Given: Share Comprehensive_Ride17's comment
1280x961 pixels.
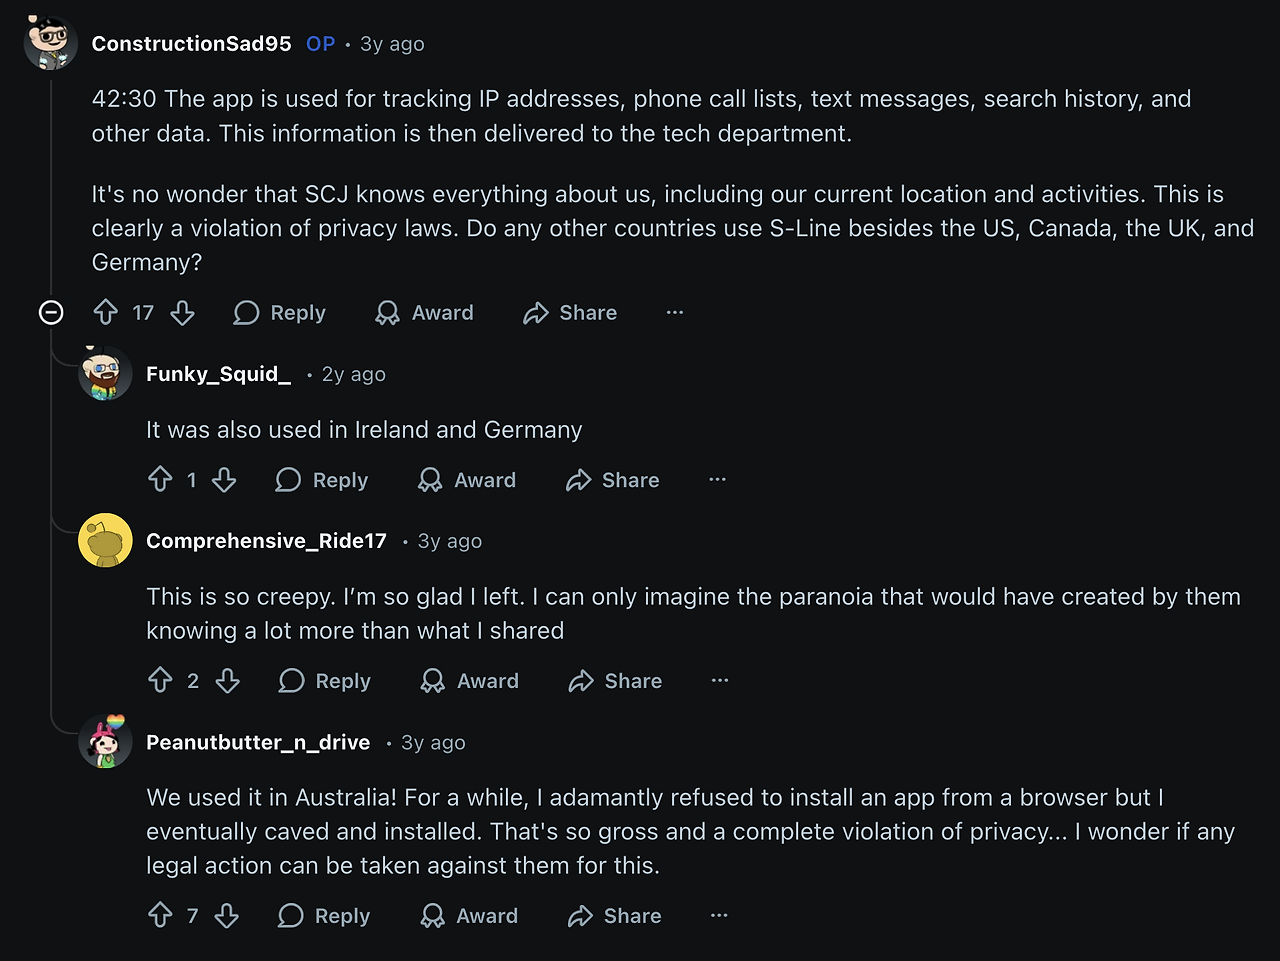Looking at the screenshot, I should [613, 681].
